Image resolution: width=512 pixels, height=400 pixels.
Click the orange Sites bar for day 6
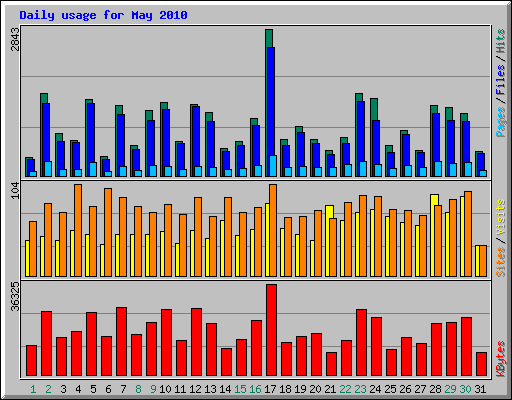(108, 232)
